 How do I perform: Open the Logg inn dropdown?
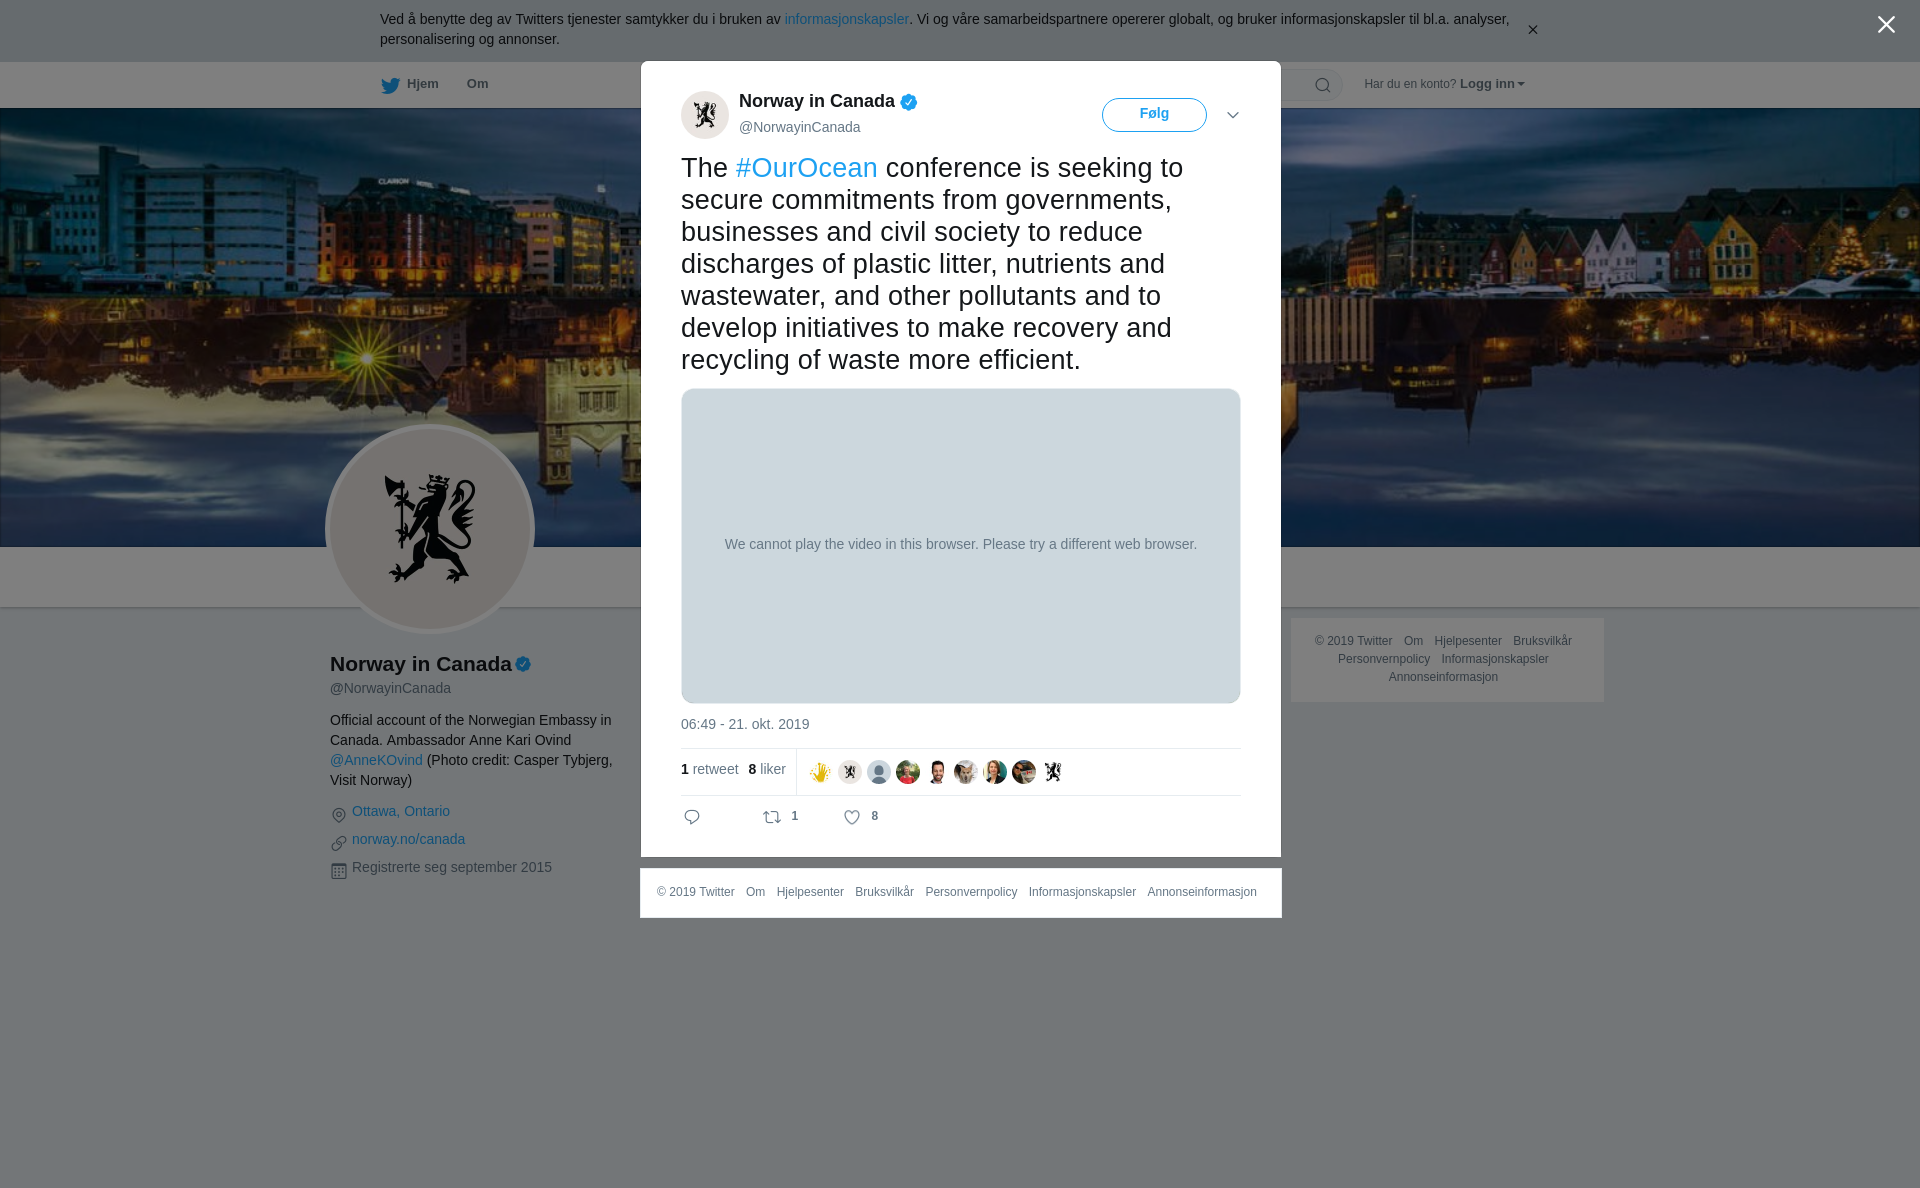click(1491, 84)
